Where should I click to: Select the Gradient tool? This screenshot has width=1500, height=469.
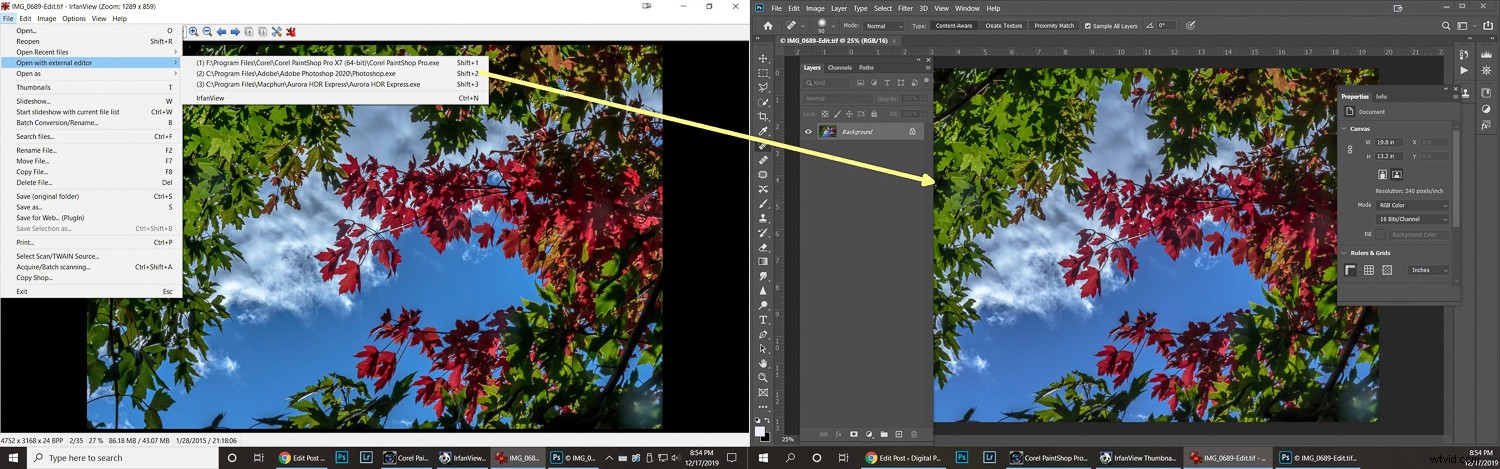pos(763,261)
